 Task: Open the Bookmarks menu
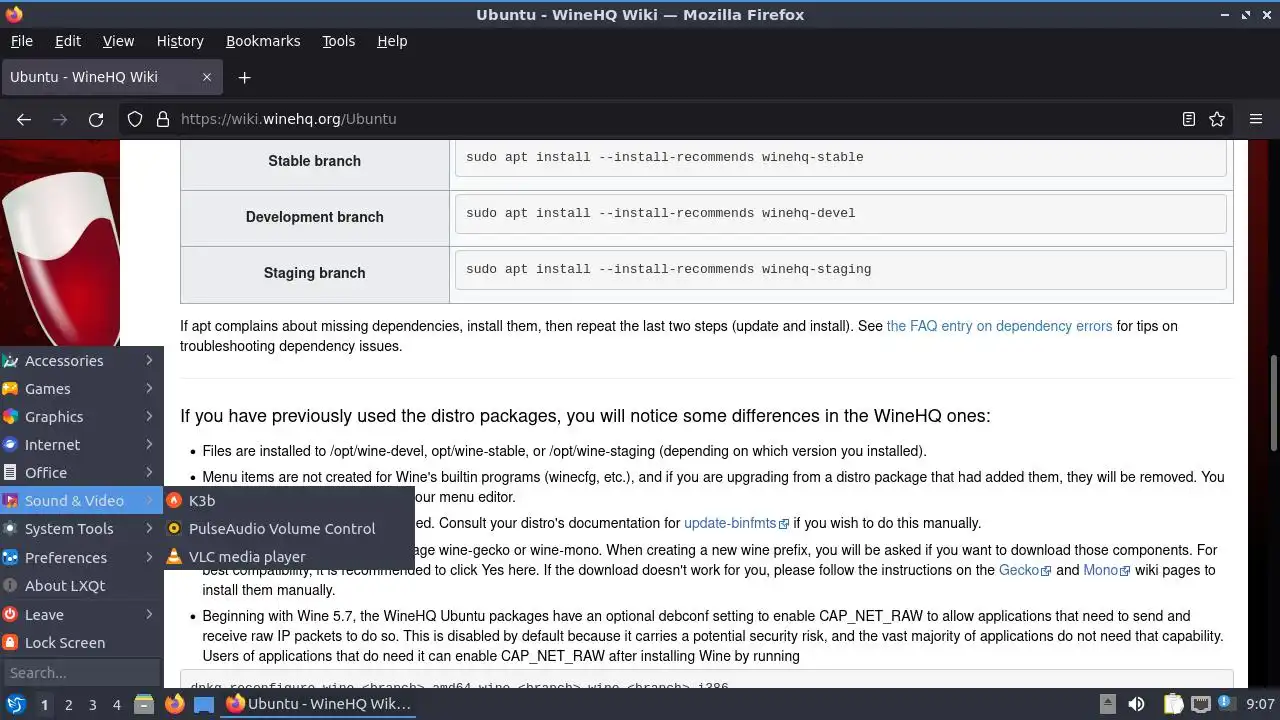[263, 41]
